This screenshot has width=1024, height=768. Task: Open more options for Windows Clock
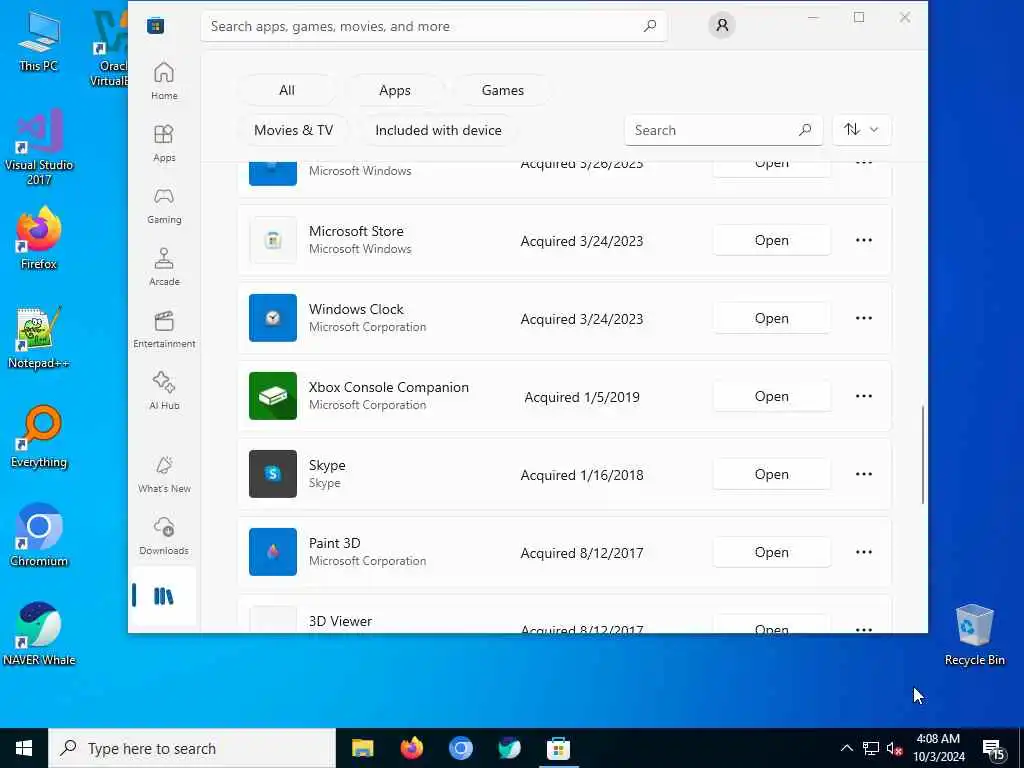coord(863,318)
